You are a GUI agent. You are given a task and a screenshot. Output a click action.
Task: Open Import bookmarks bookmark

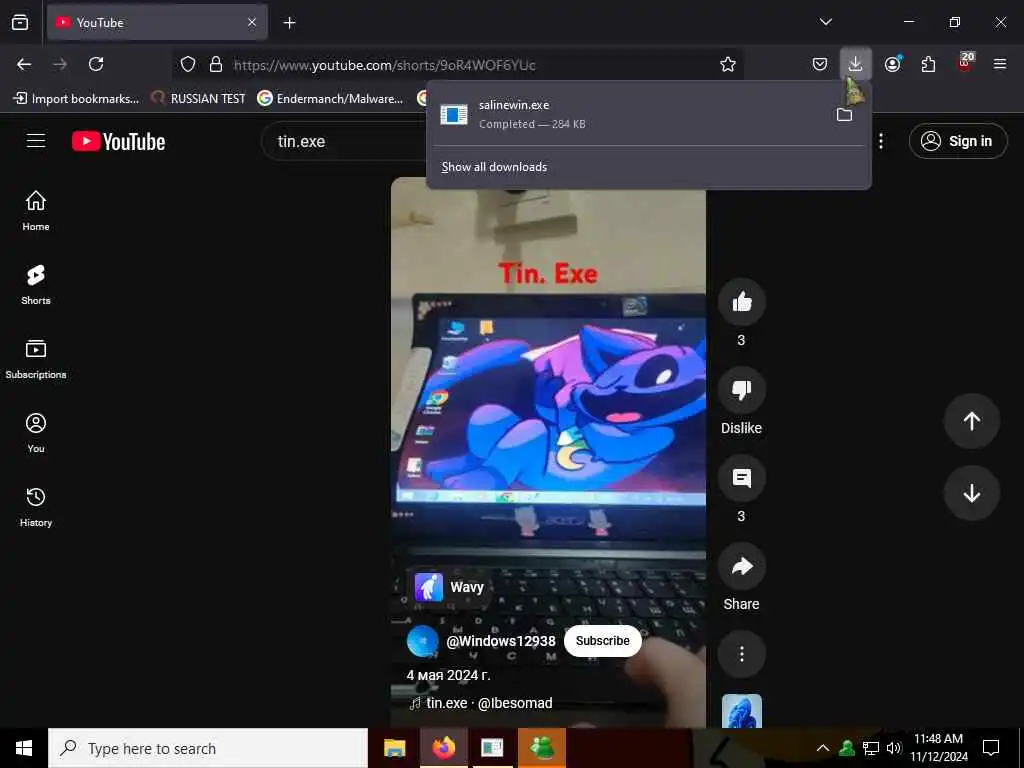pyautogui.click(x=76, y=99)
